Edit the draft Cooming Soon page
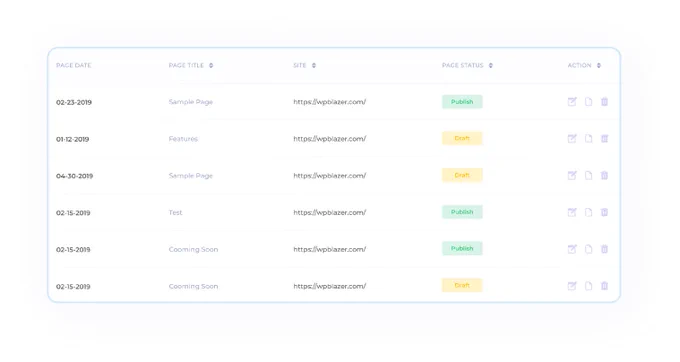Viewport: 680px width, 362px height. point(572,286)
